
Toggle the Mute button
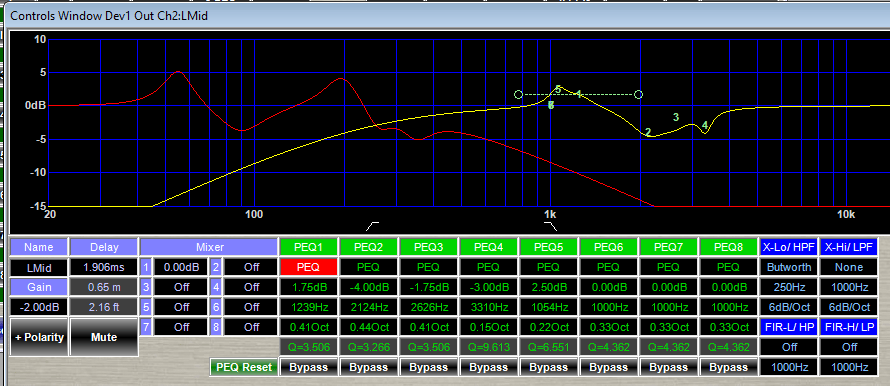(104, 337)
